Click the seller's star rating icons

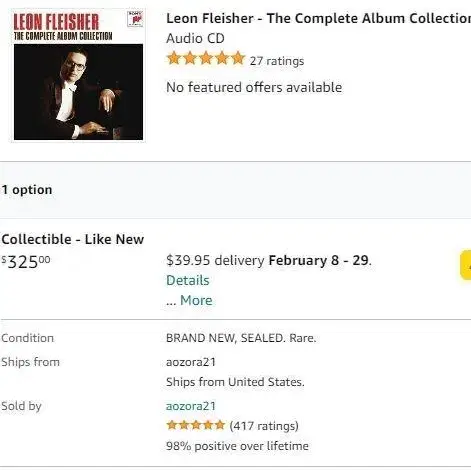pyautogui.click(x=196, y=425)
